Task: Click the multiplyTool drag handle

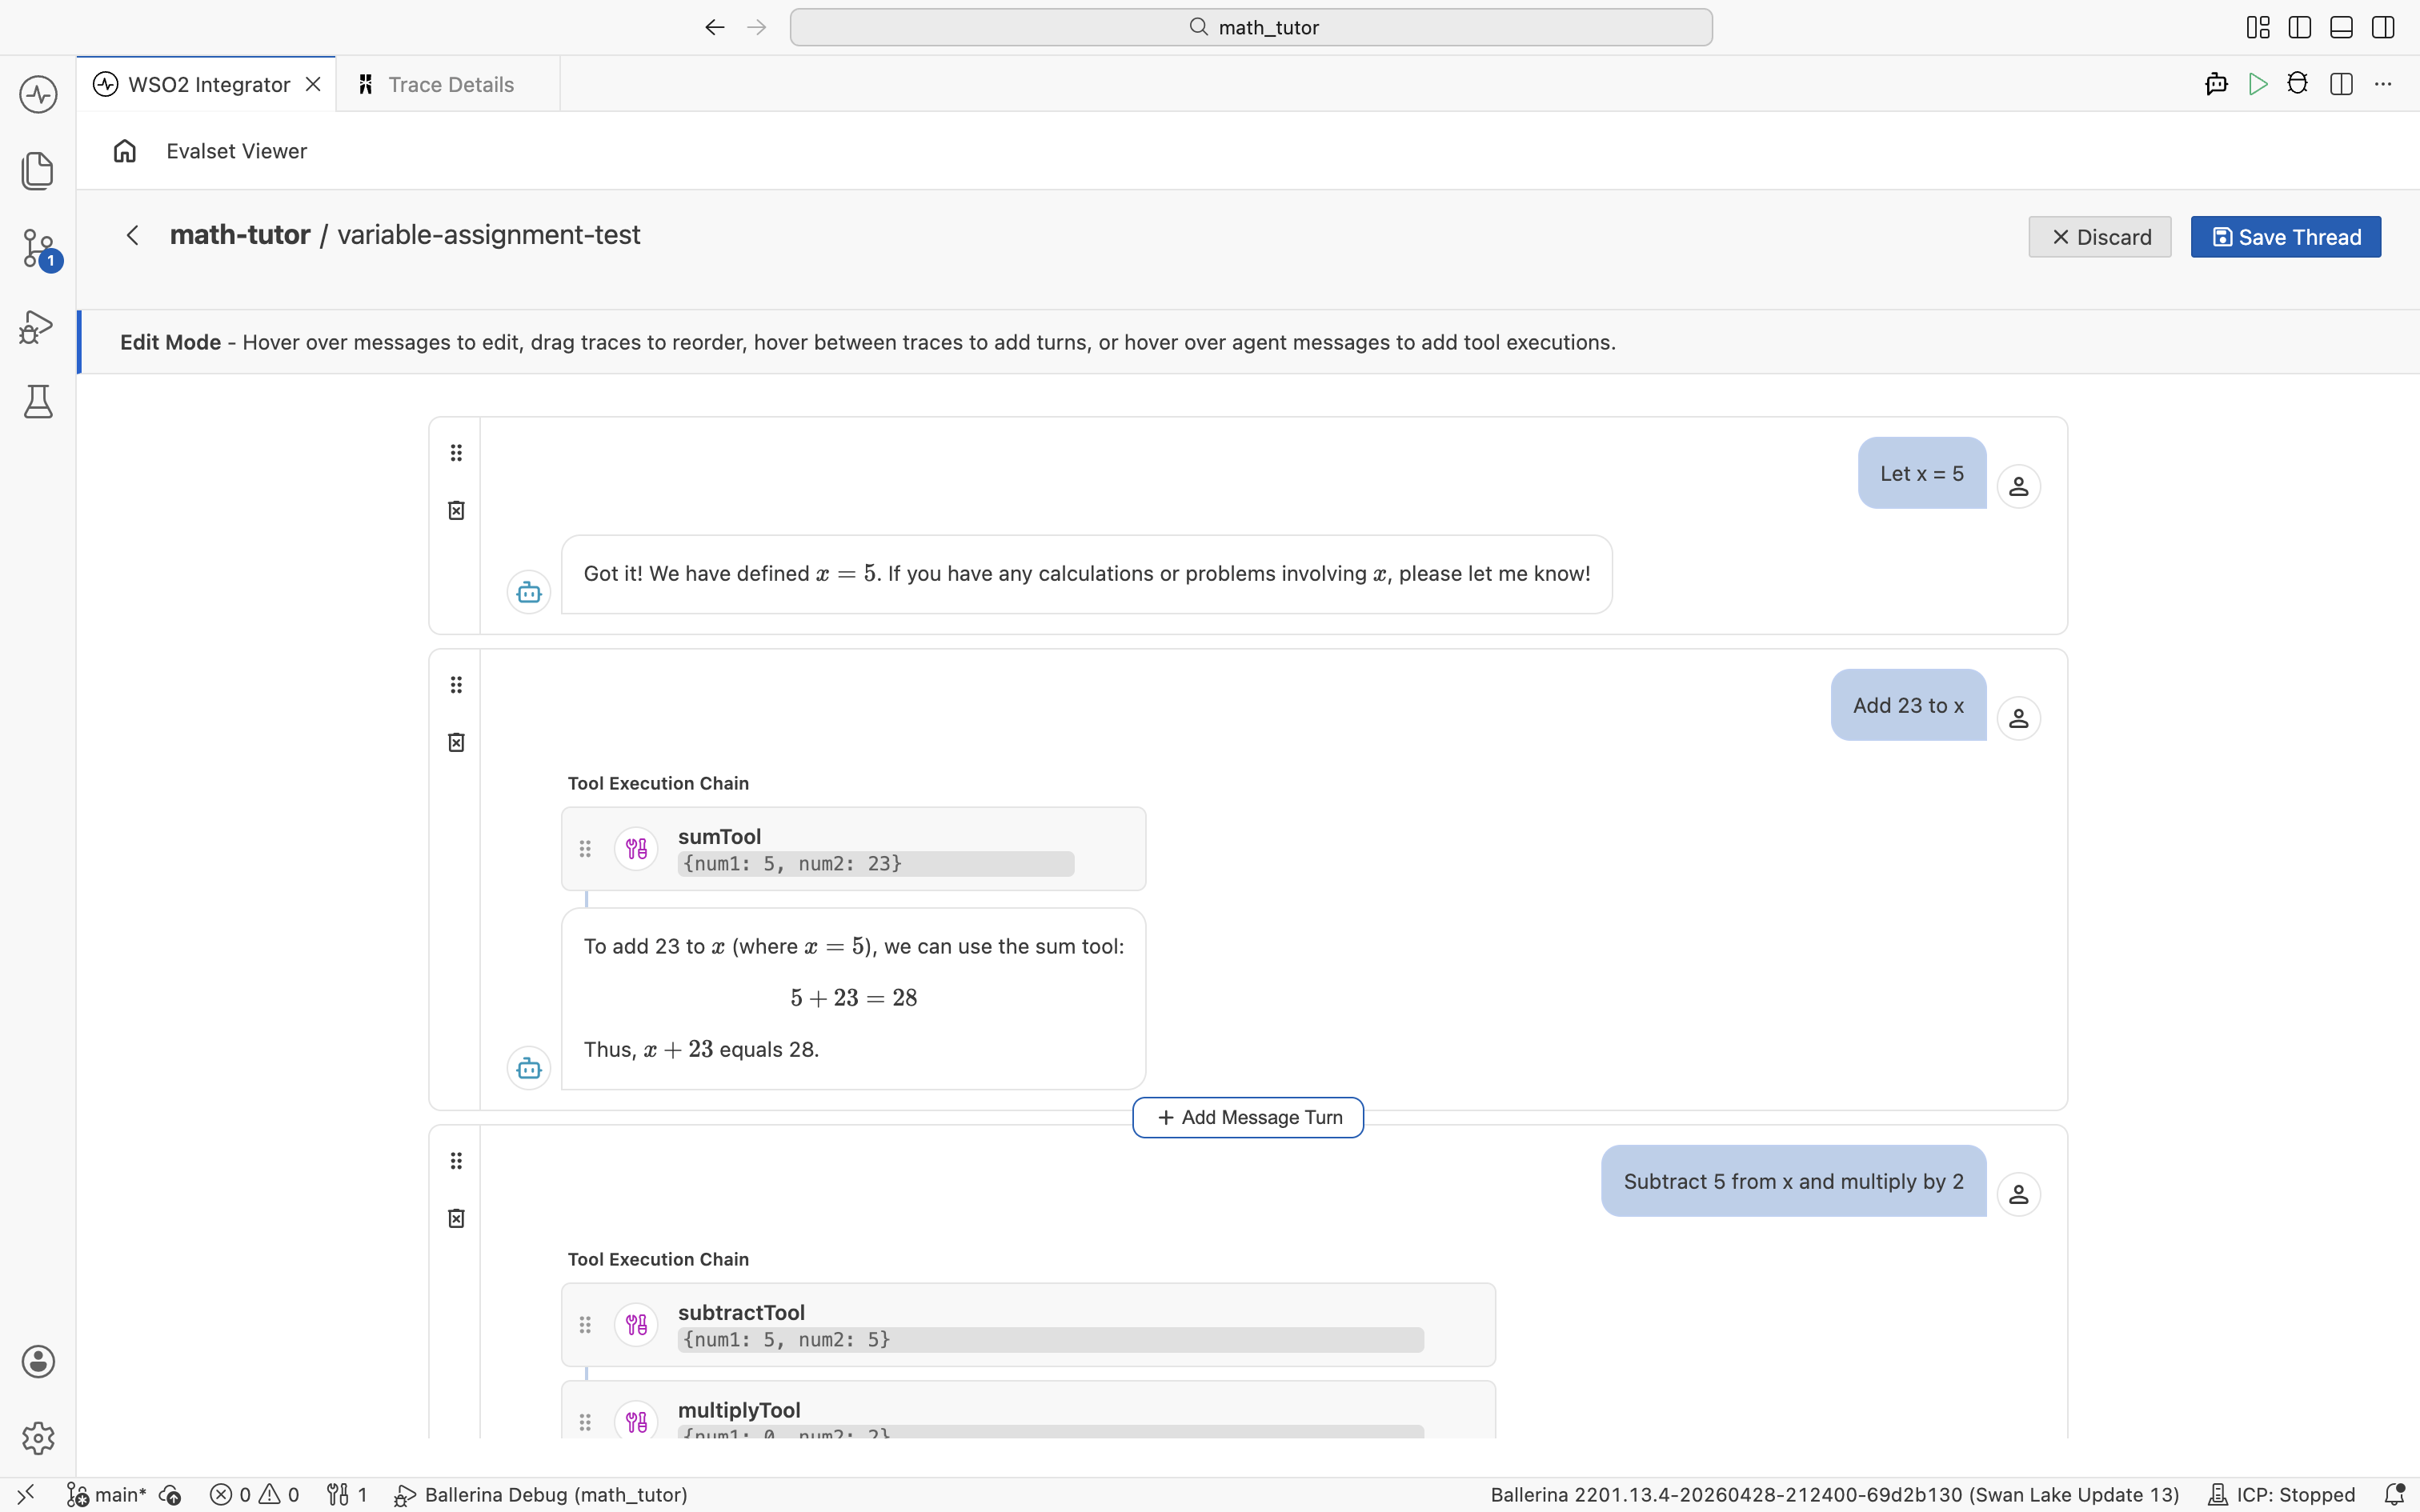Action: [x=585, y=1422]
